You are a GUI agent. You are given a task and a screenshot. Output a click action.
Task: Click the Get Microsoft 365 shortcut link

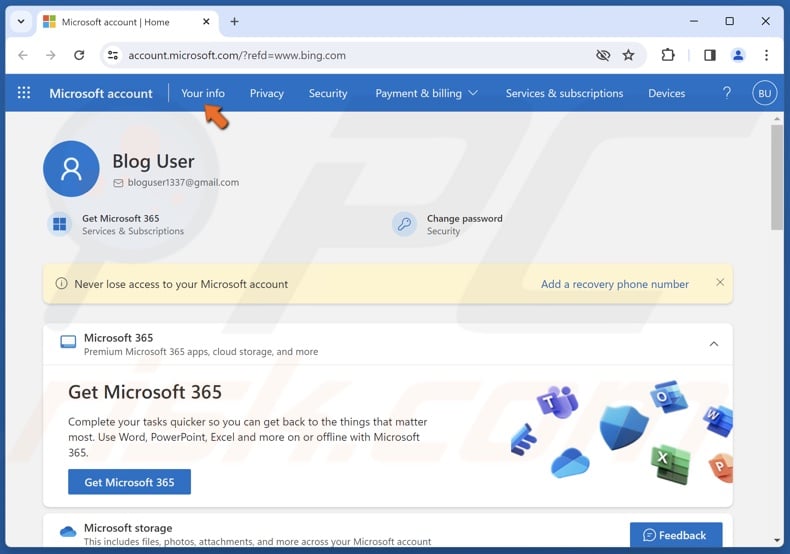[x=120, y=219]
